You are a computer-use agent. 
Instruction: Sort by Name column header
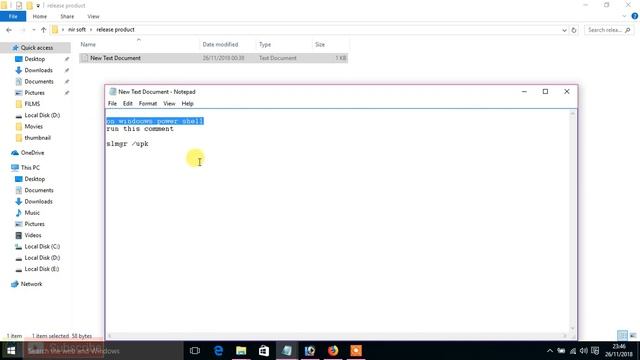click(x=88, y=44)
